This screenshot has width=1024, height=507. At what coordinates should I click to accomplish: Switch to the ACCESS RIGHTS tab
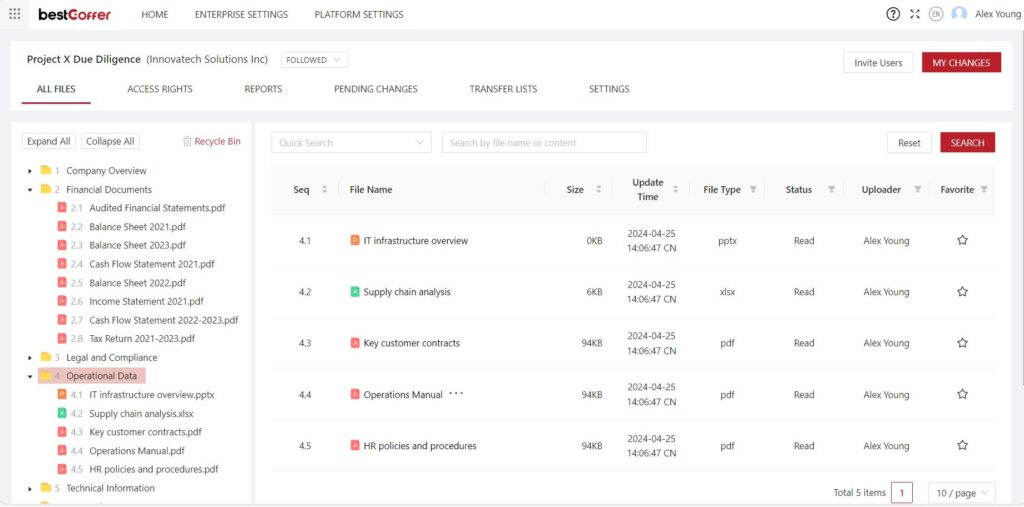pos(160,89)
